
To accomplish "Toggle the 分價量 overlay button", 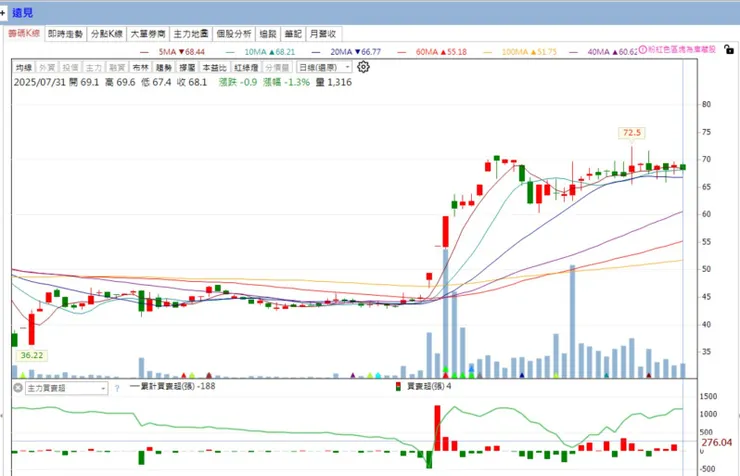I will 277,68.
